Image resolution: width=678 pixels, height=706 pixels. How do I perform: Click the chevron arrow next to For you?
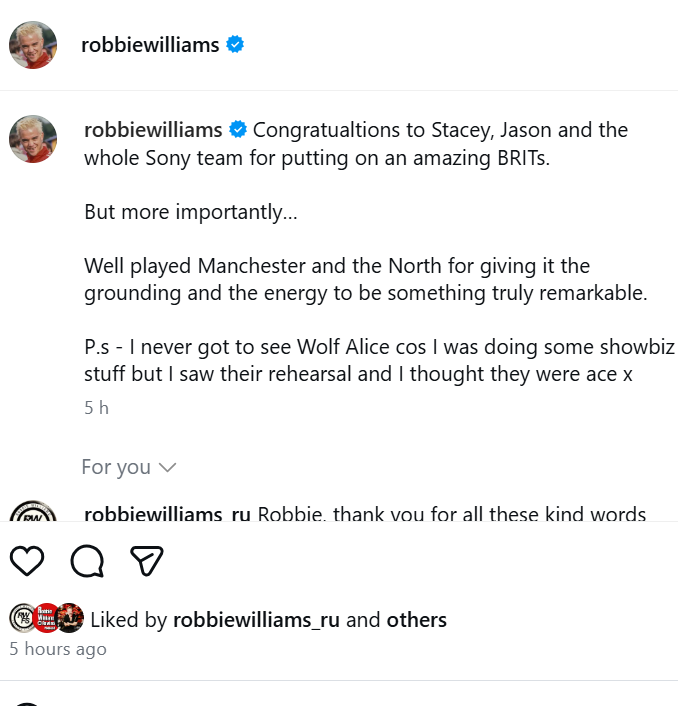coord(167,467)
